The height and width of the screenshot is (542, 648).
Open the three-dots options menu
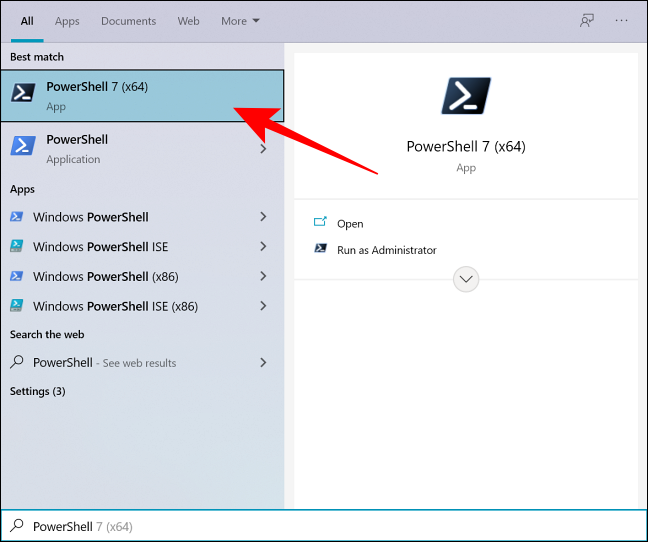tap(622, 21)
